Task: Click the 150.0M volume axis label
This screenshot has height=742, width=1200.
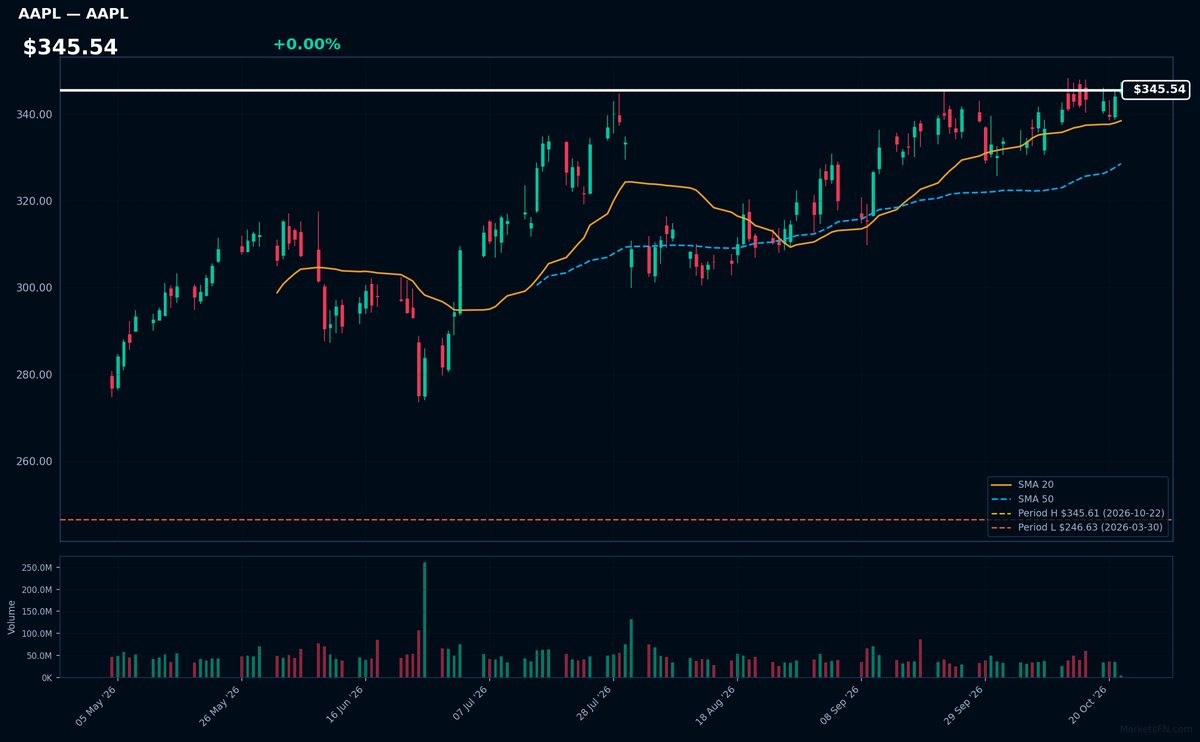Action: tap(38, 612)
